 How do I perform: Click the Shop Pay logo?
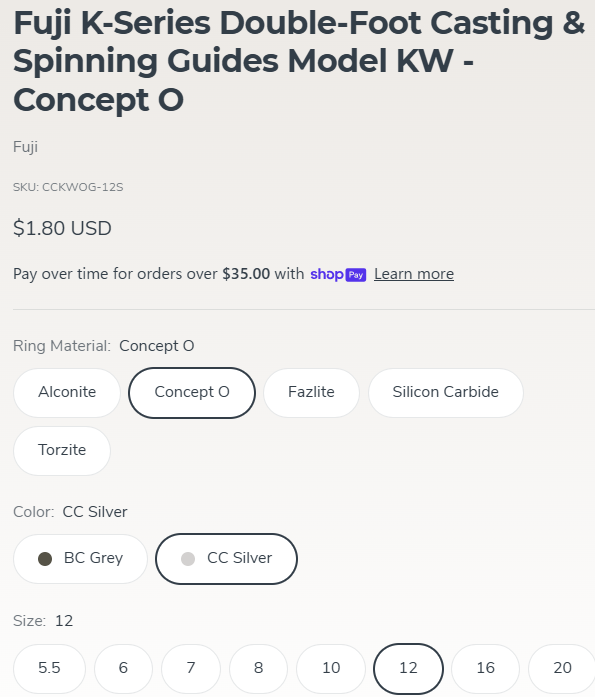pos(338,274)
